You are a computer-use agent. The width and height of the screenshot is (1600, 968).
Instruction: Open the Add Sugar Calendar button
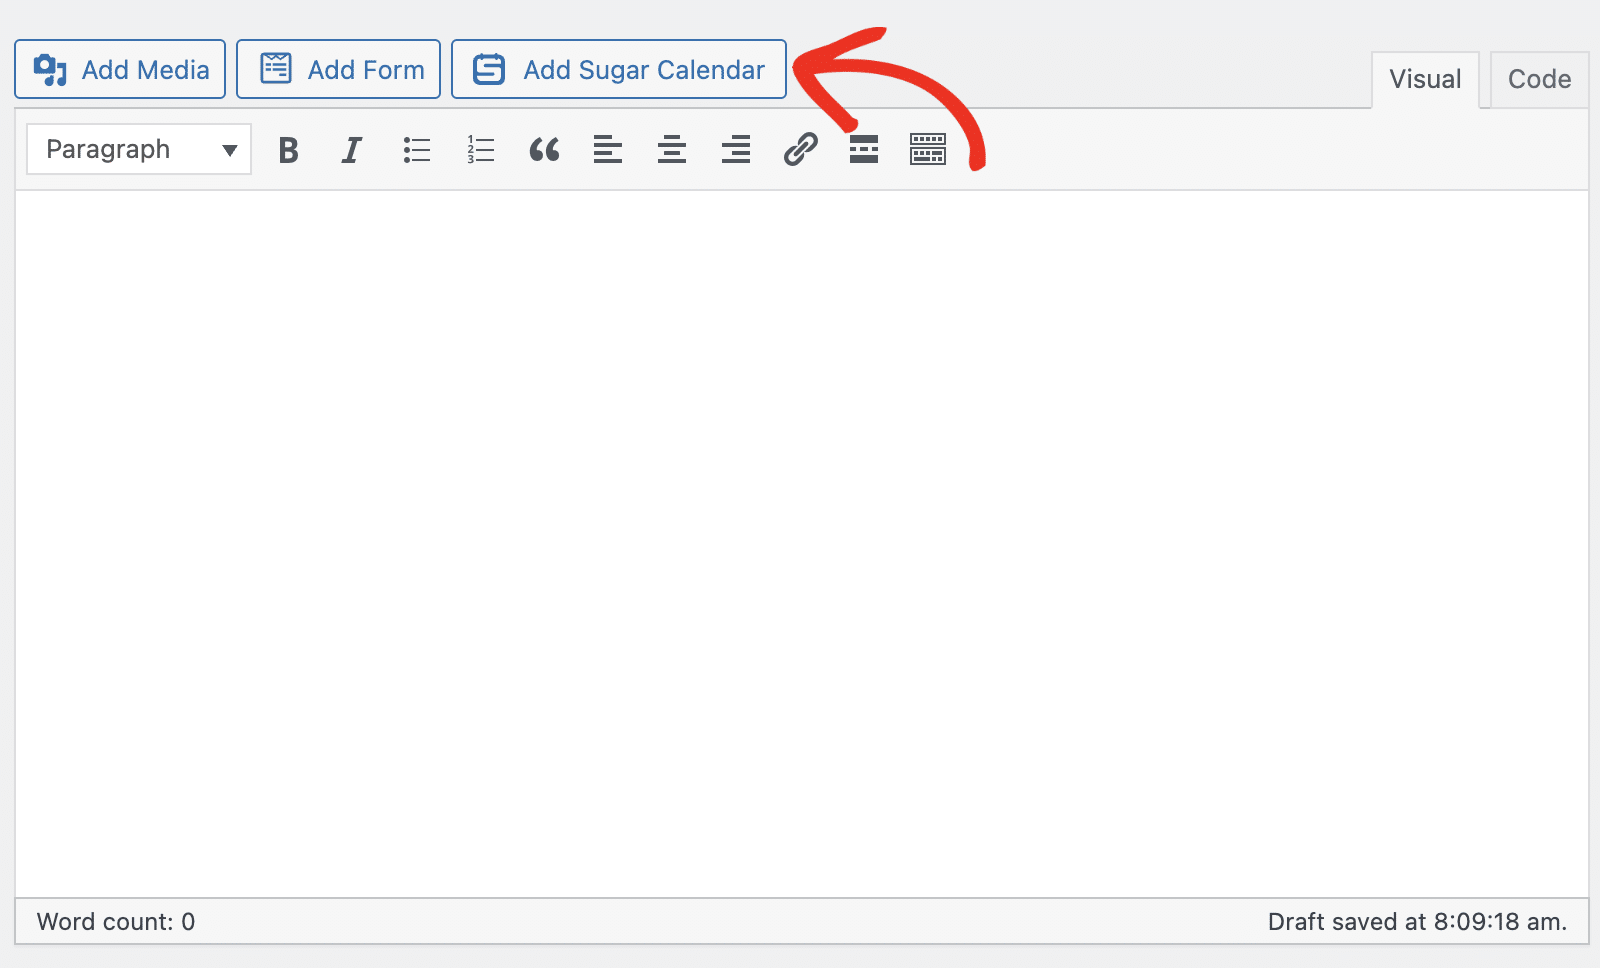click(x=618, y=69)
